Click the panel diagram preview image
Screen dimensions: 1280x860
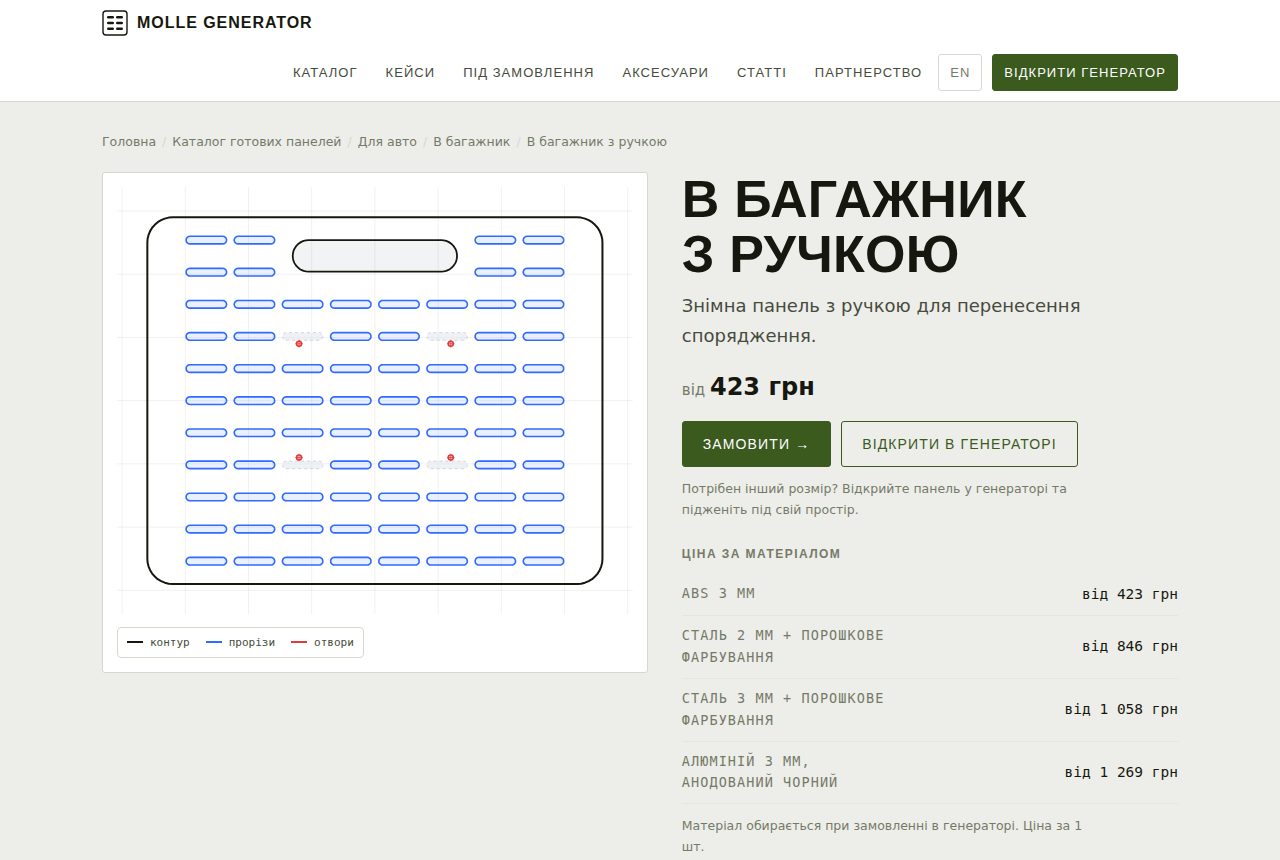(375, 401)
